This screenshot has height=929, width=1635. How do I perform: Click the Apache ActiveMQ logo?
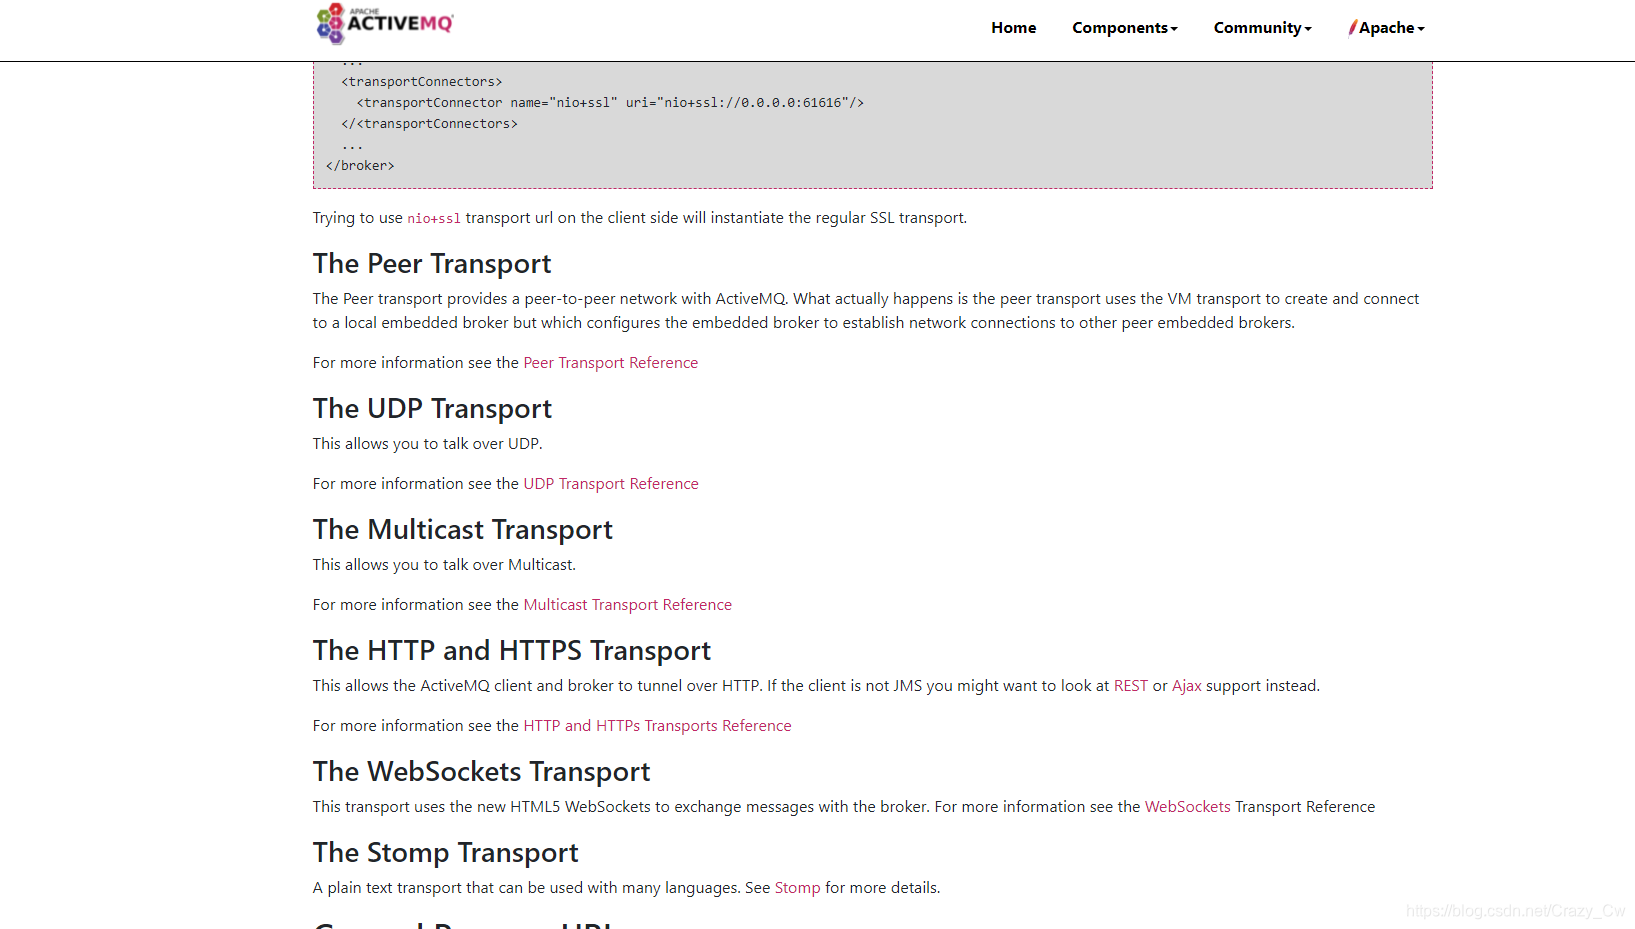[x=385, y=24]
